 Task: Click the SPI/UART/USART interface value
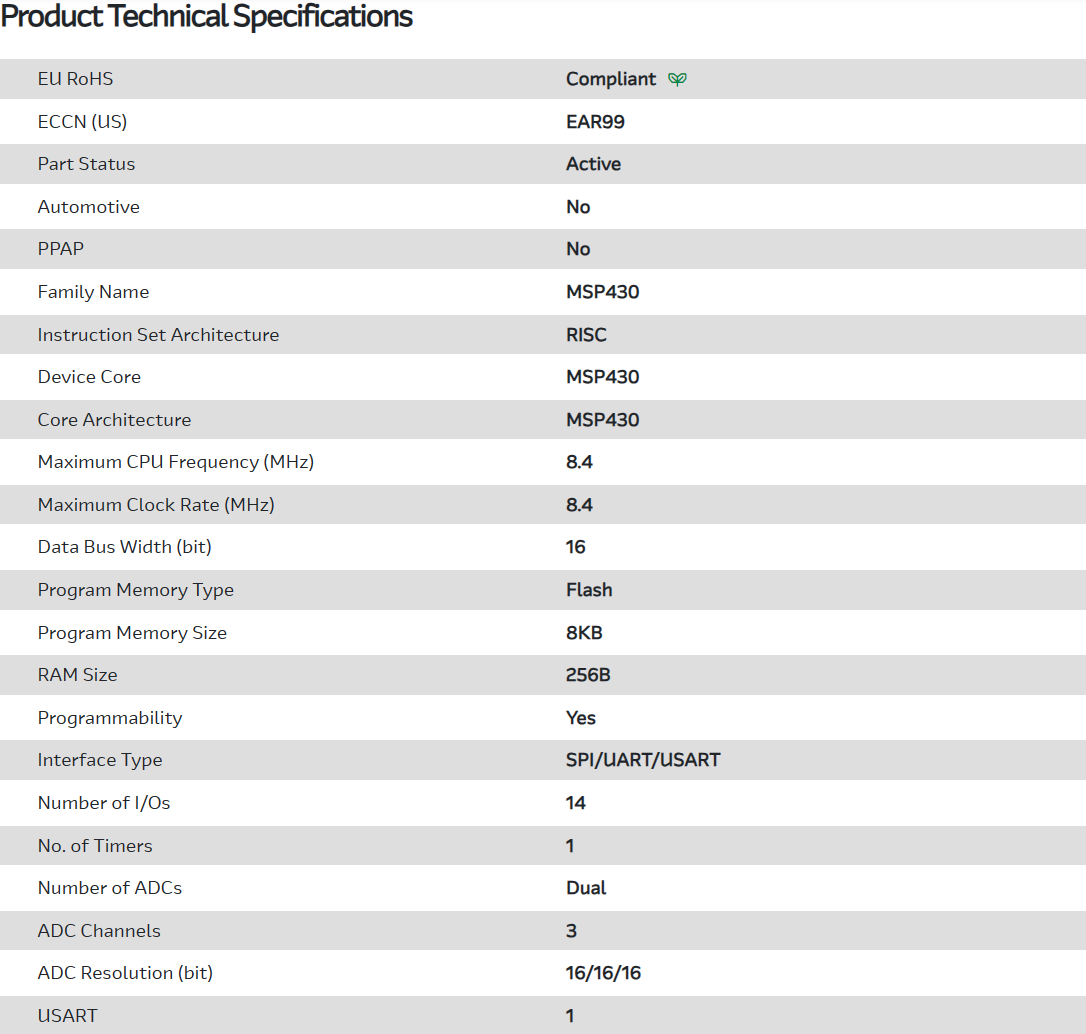point(643,760)
